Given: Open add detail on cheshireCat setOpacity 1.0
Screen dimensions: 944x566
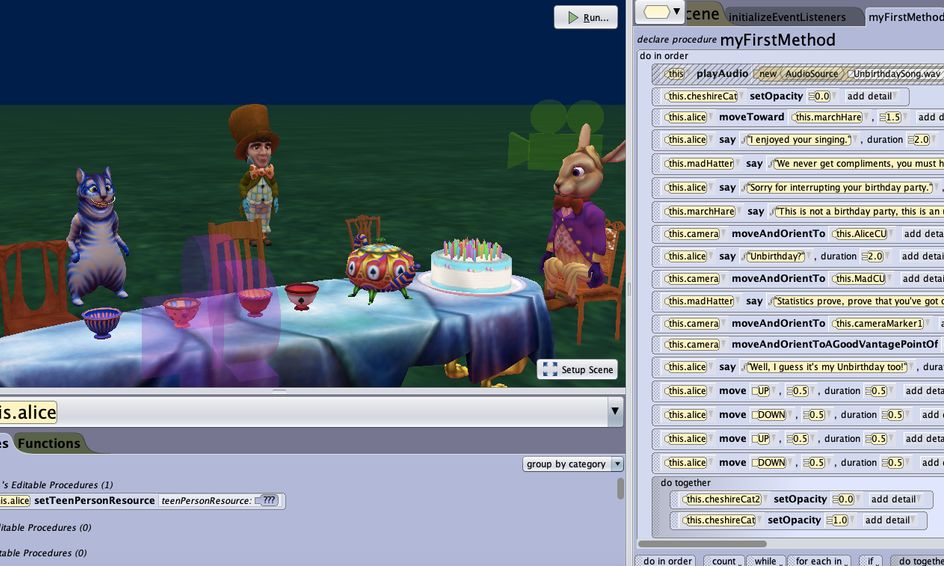Looking at the screenshot, I should click(x=888, y=520).
